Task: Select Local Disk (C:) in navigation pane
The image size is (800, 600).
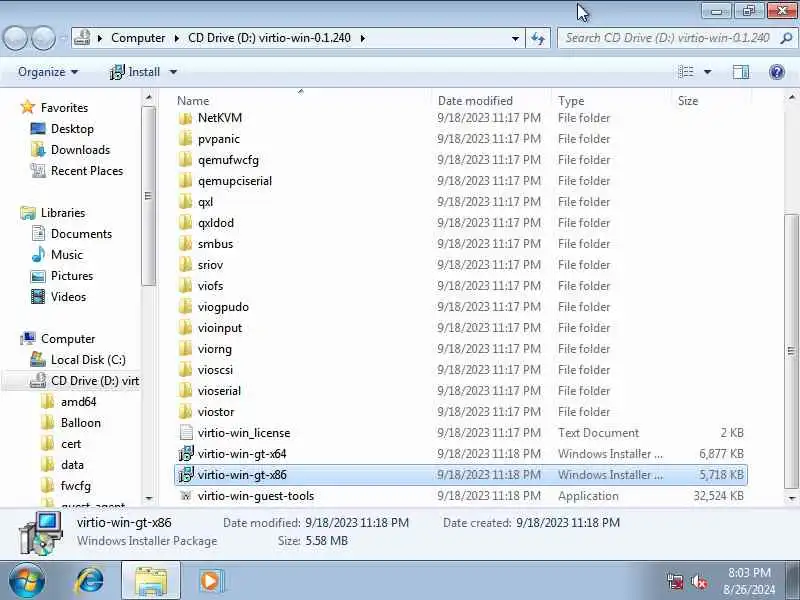Action: [88, 360]
